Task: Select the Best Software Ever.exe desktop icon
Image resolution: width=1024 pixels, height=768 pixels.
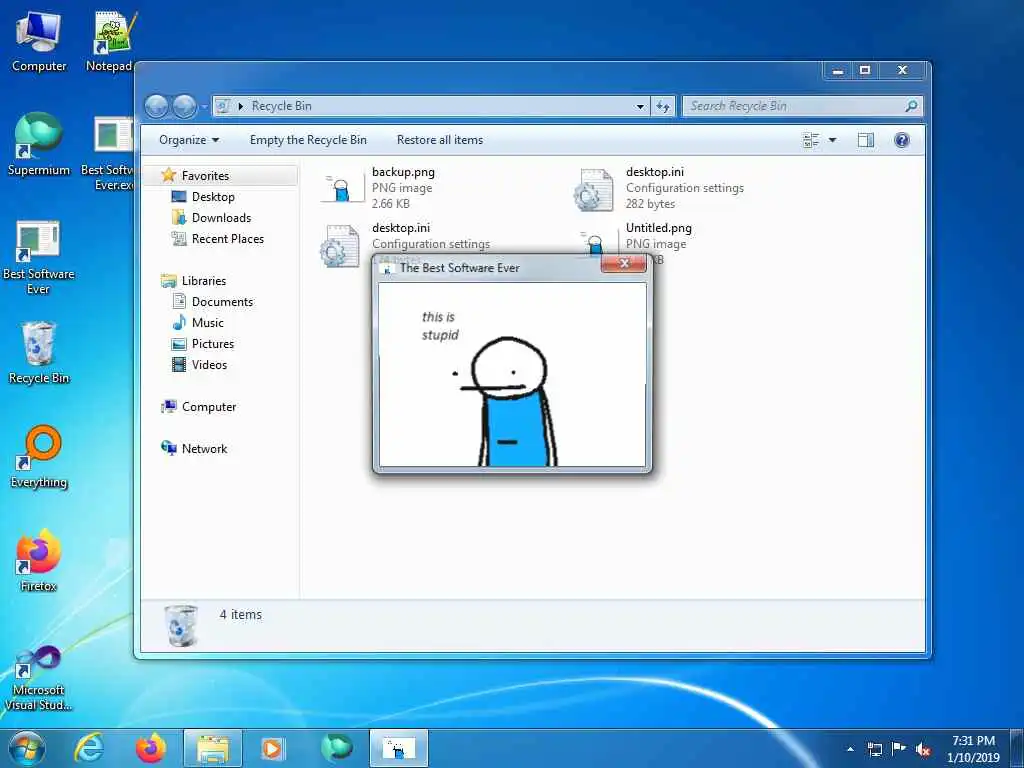Action: click(x=109, y=153)
